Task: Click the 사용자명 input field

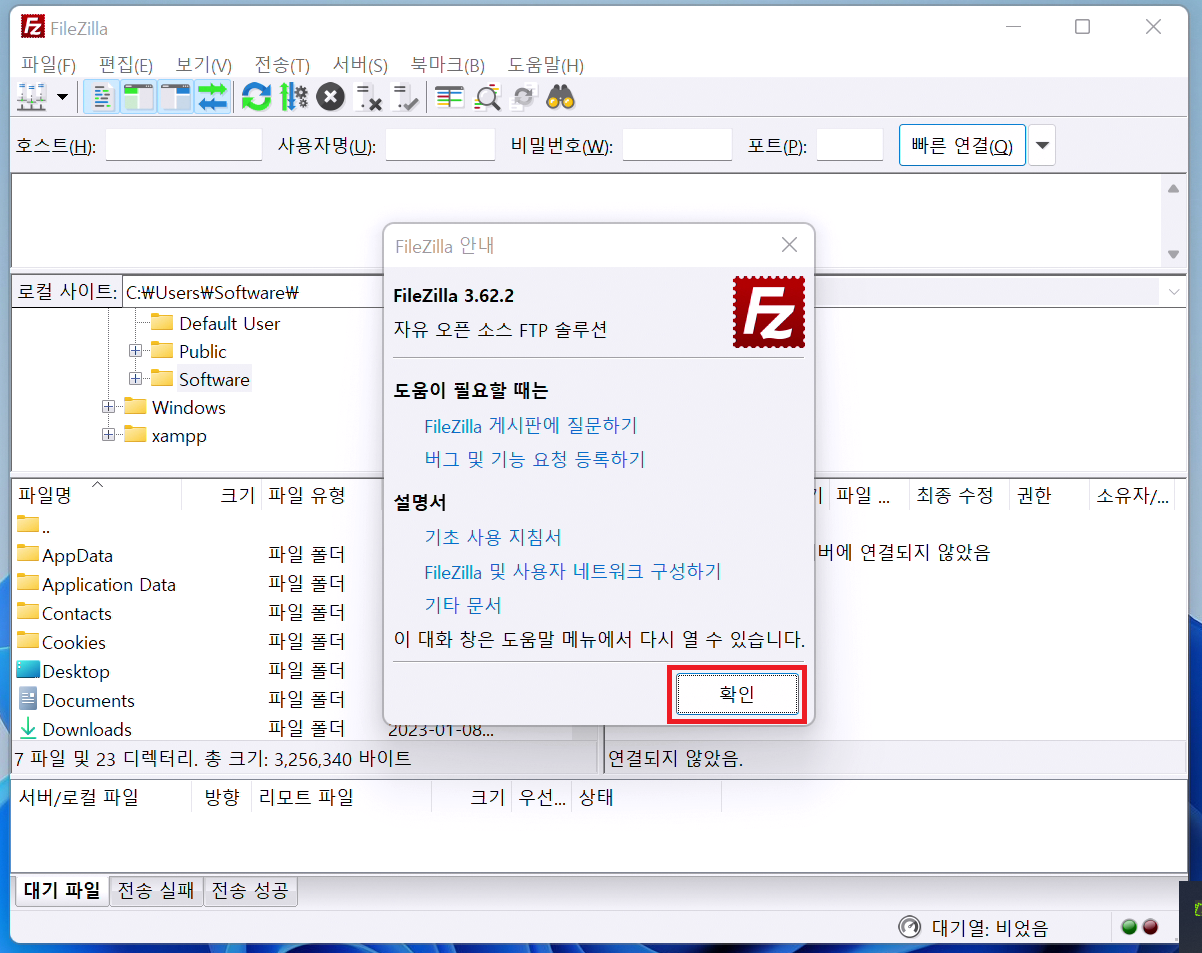Action: (440, 145)
